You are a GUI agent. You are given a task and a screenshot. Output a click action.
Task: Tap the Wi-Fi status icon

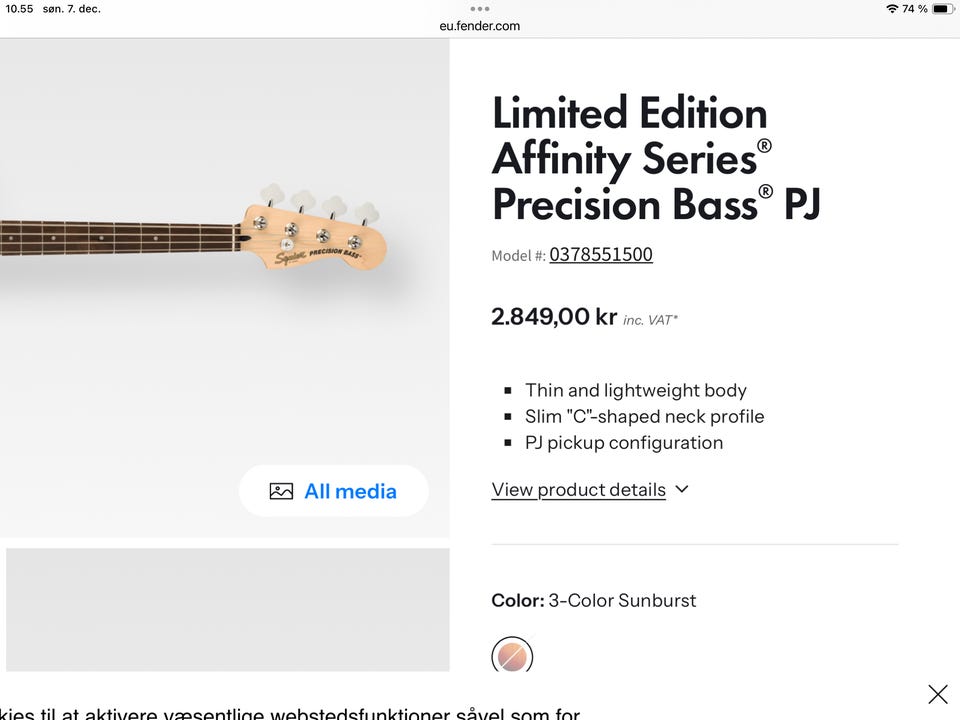pos(892,9)
